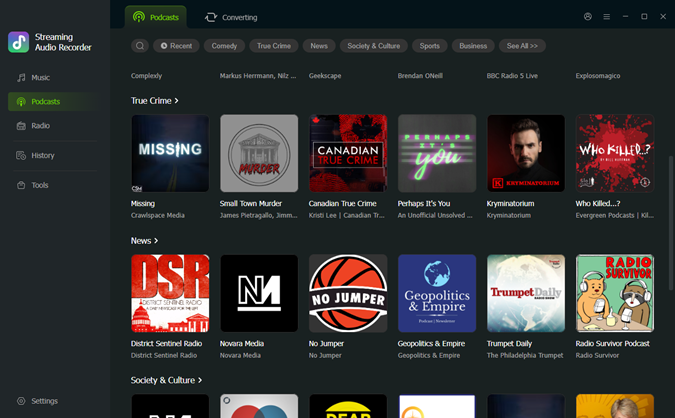The image size is (675, 418).
Task: Click the Geekscape author label
Action: pyautogui.click(x=325, y=76)
